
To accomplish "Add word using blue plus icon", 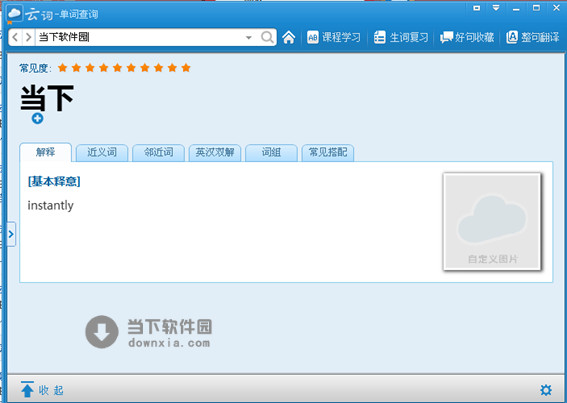I will 37,118.
